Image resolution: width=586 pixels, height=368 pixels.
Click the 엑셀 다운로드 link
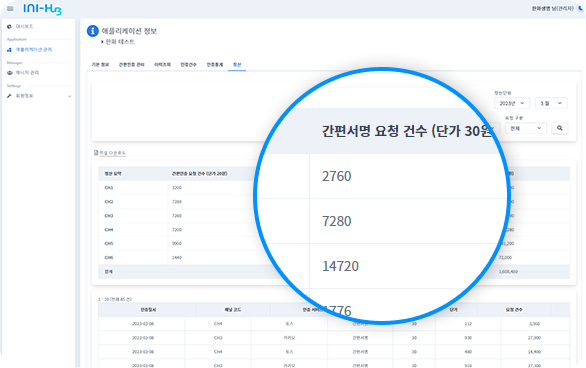tap(112, 153)
